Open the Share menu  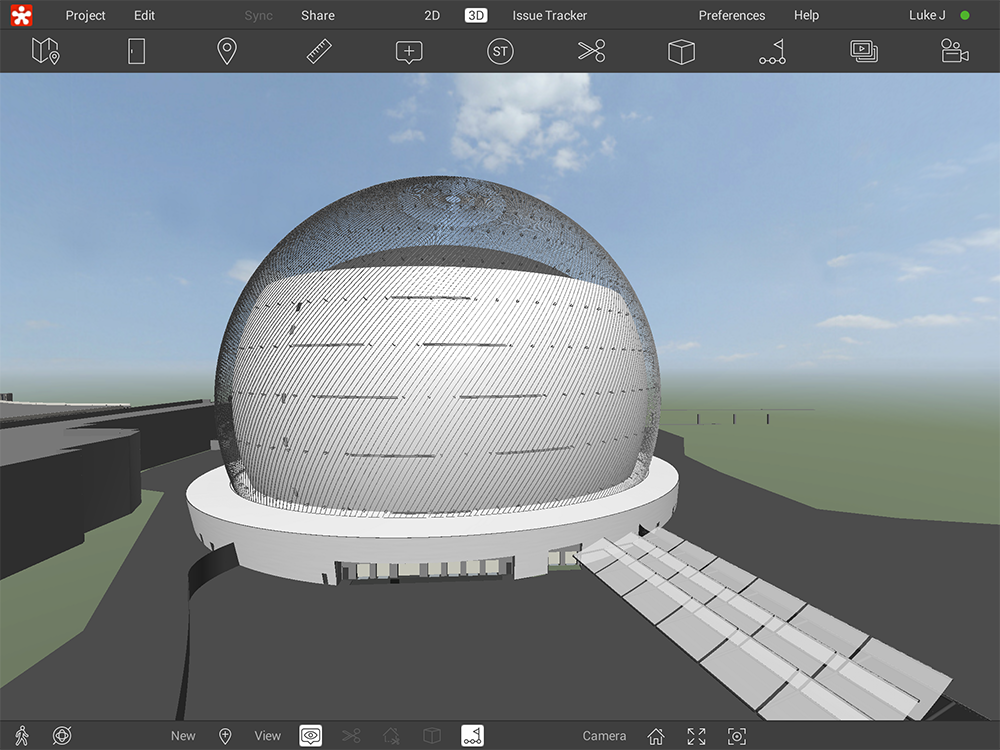pyautogui.click(x=318, y=15)
